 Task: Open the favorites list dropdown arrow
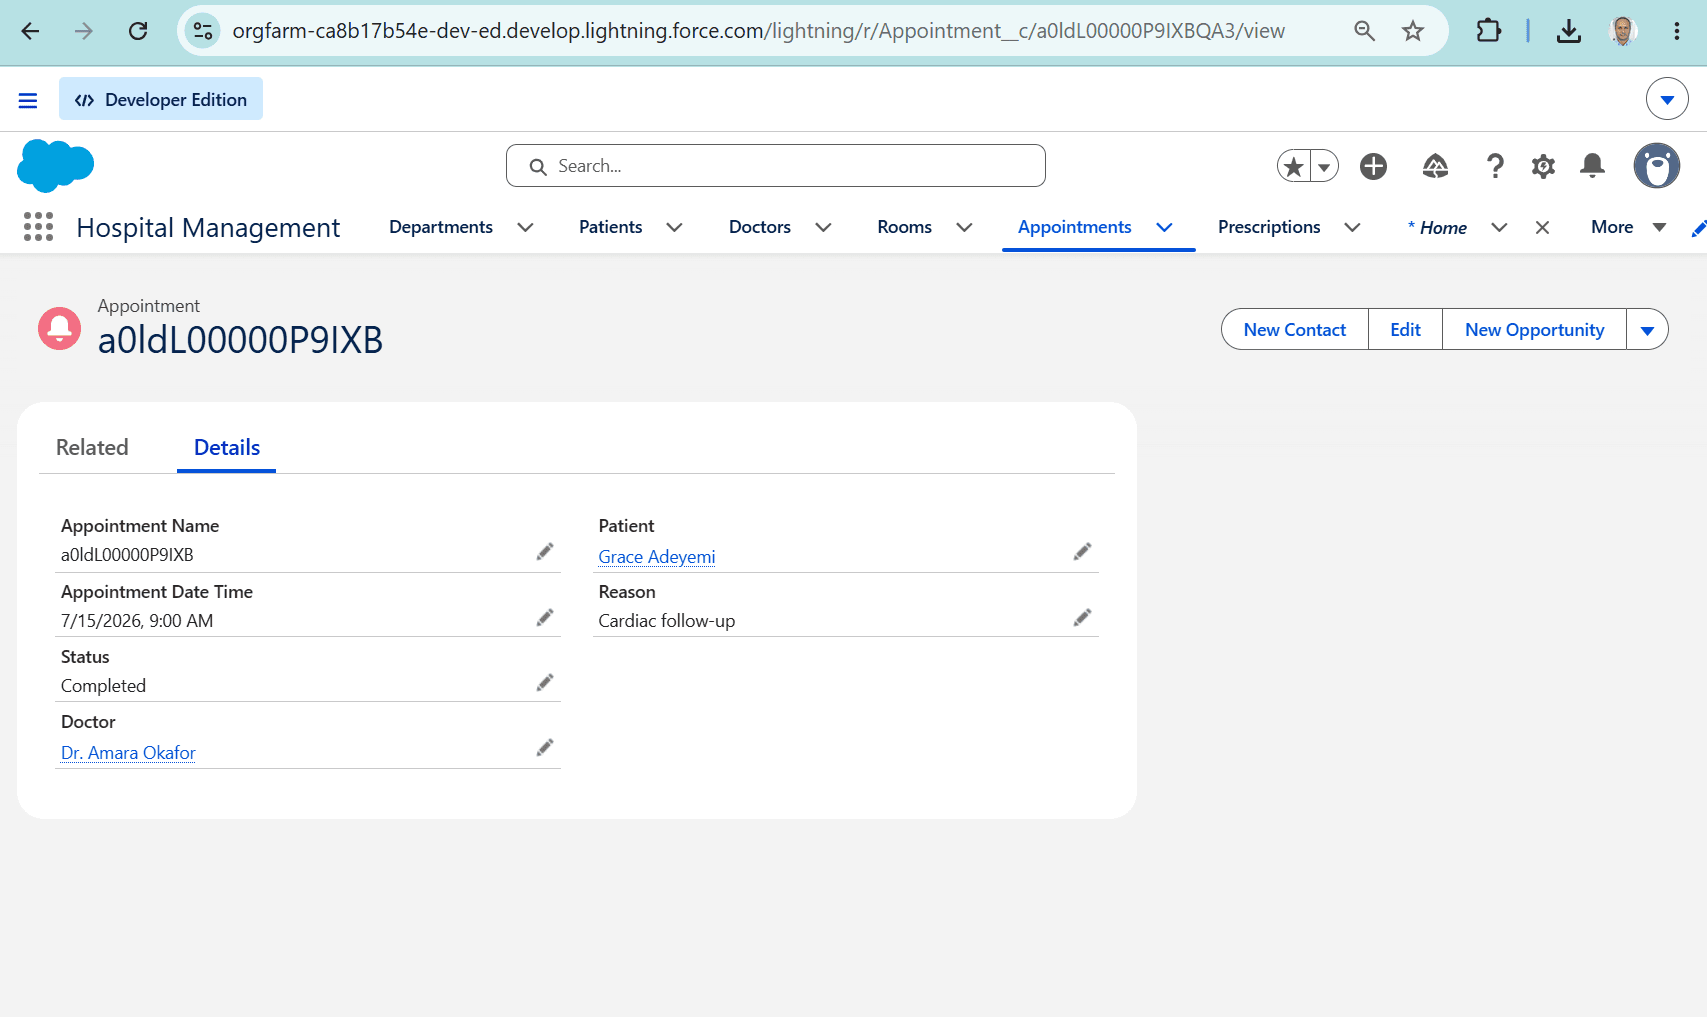(x=1324, y=167)
